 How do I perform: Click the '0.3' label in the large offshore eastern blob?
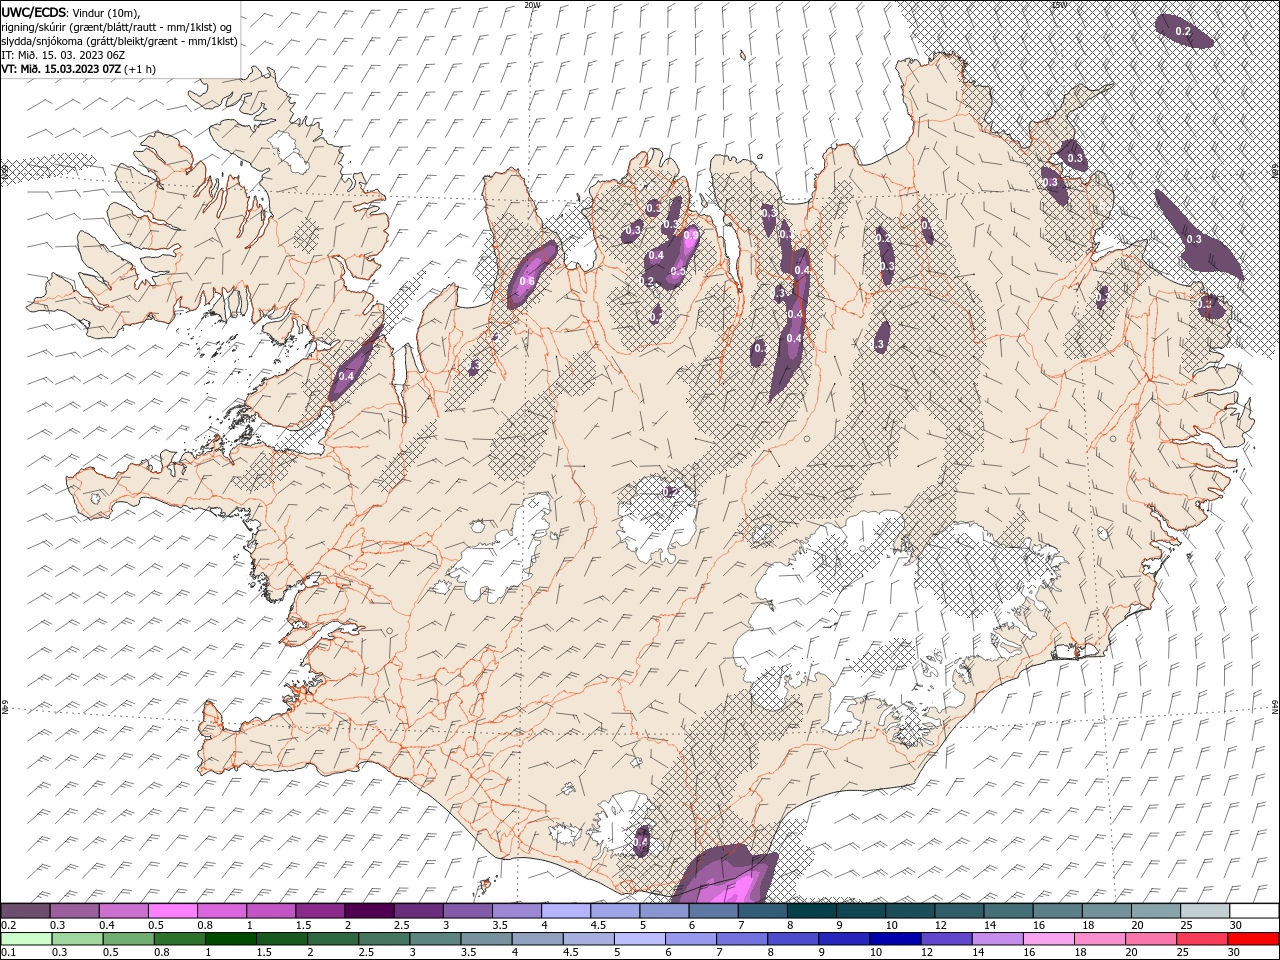coord(1194,240)
